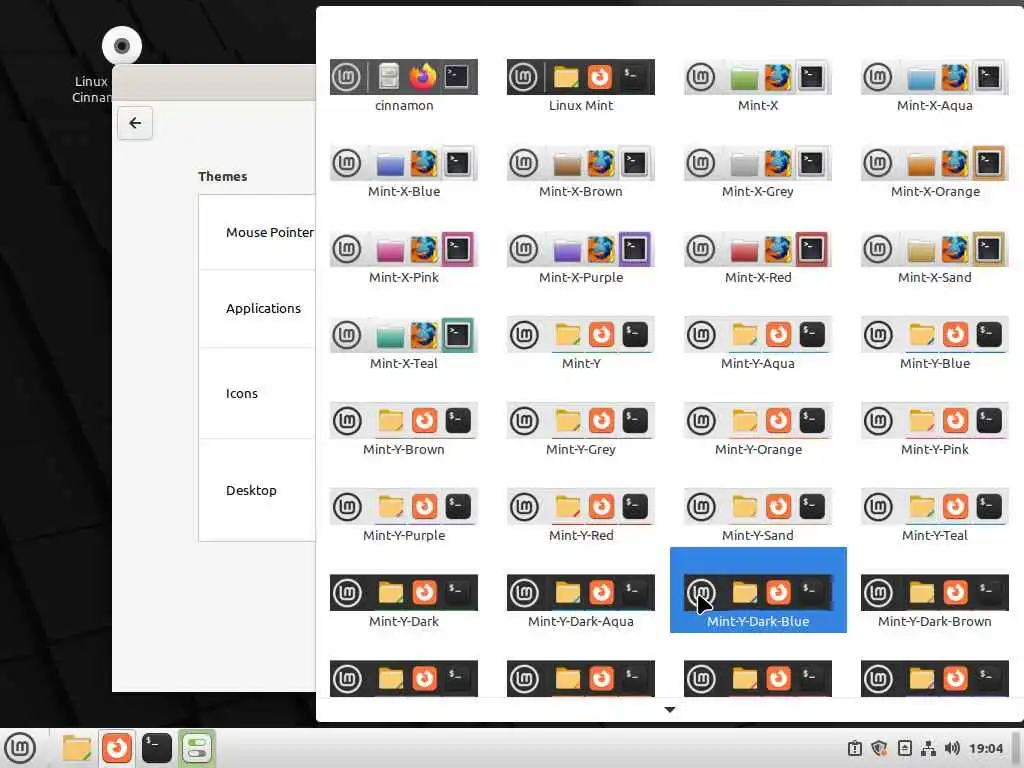The image size is (1024, 768).
Task: Switch to the System Settings panel window
Action: click(x=197, y=748)
